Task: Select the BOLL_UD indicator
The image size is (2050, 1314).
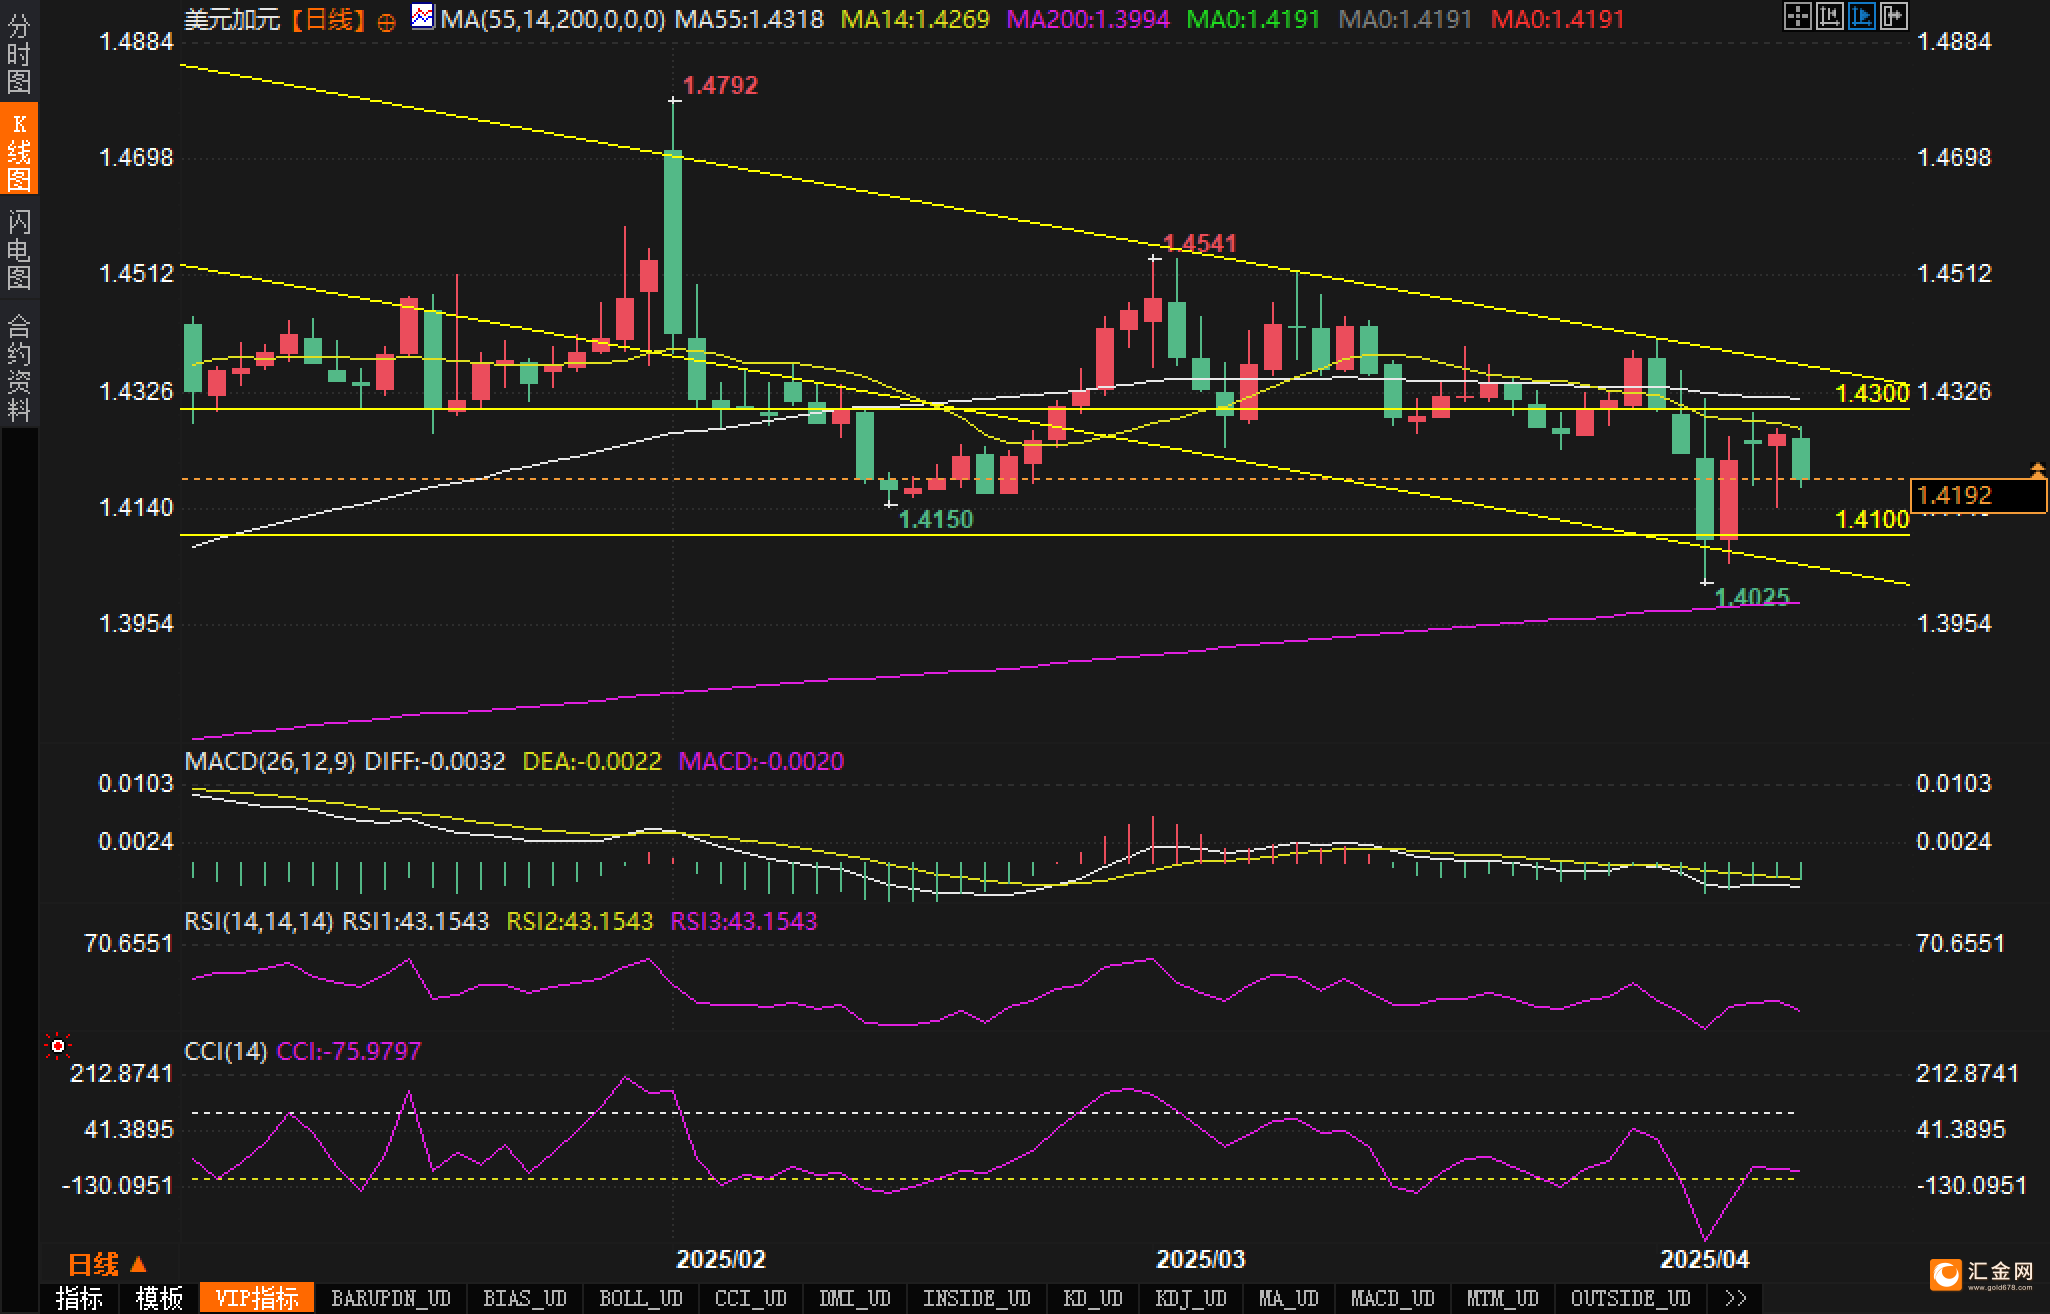Action: 640,1298
